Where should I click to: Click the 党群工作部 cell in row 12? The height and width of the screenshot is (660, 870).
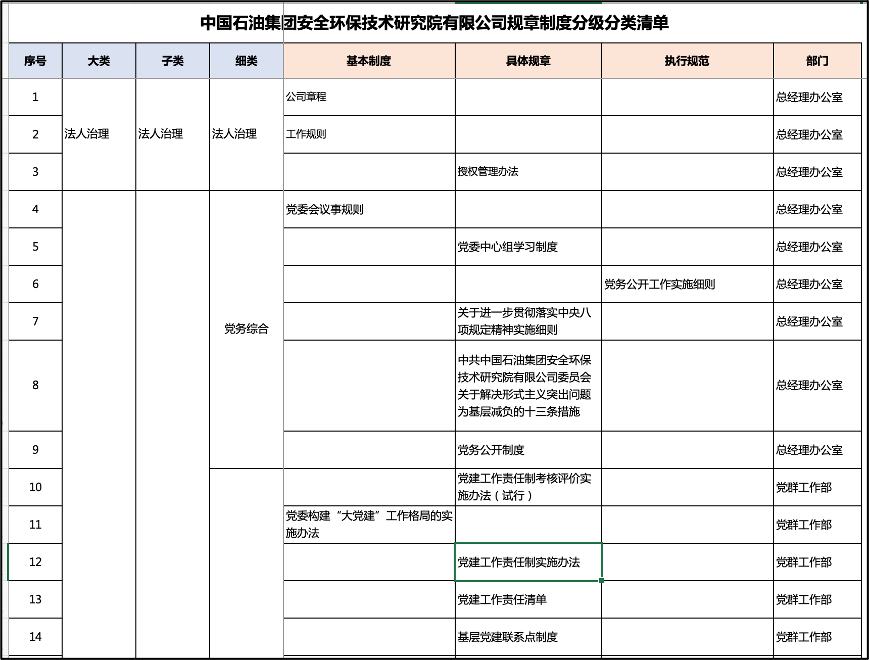click(x=816, y=562)
